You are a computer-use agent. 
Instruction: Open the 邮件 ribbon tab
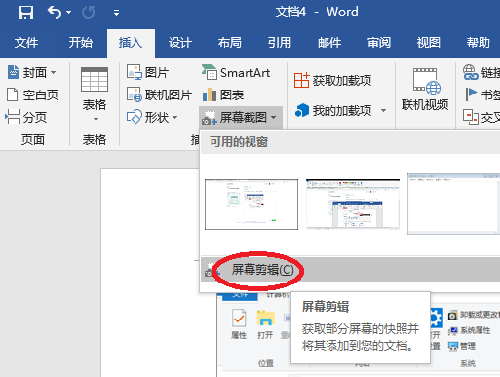tap(329, 43)
